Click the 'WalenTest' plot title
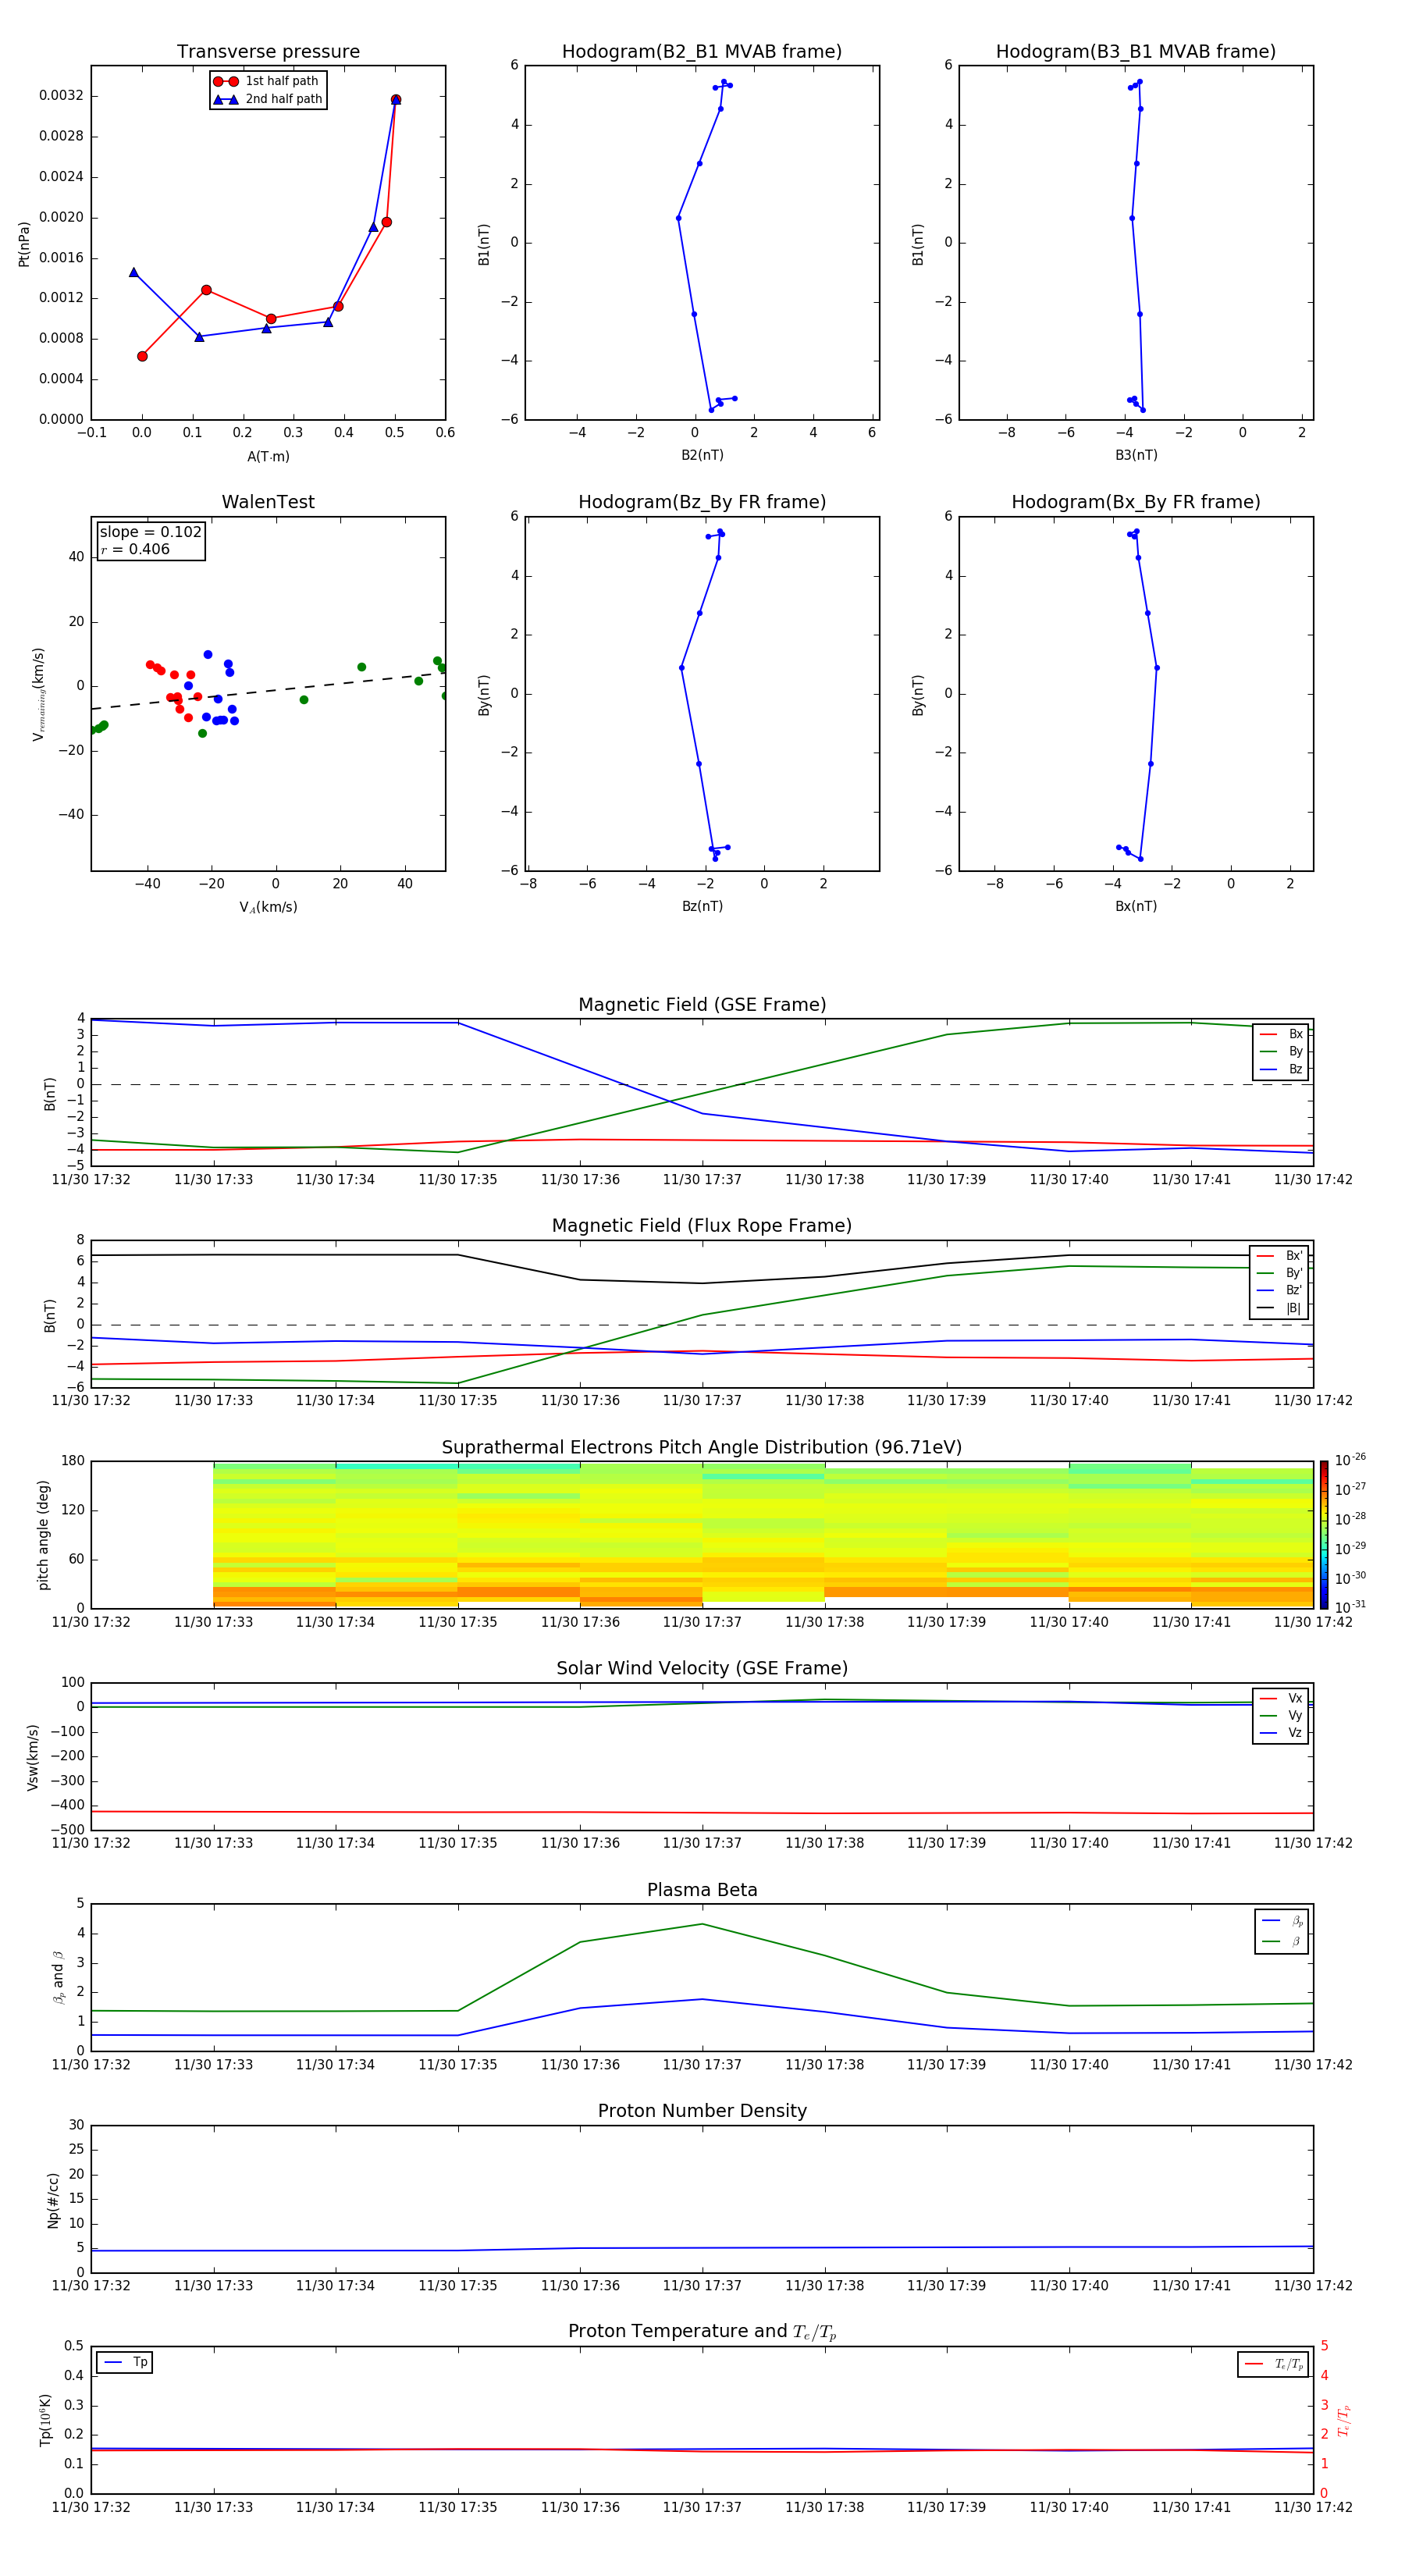1405x2576 pixels. click(268, 502)
